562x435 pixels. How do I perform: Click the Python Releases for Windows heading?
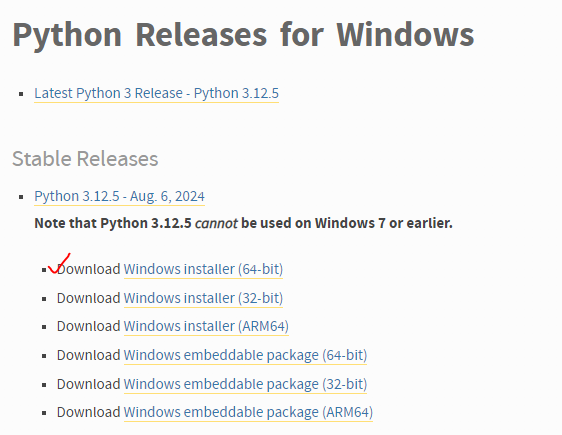(243, 35)
